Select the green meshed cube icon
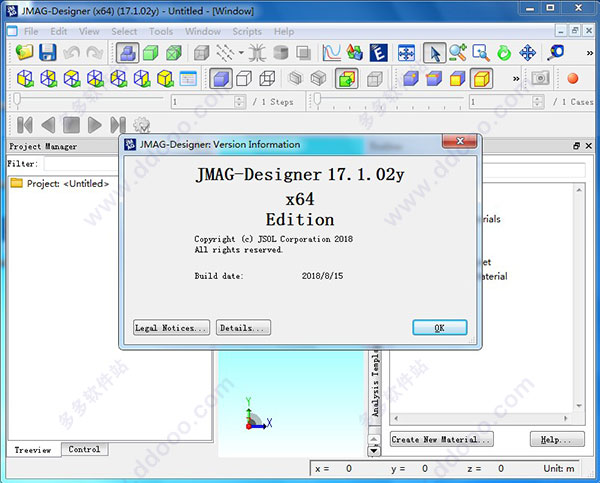600x483 pixels. pos(174,53)
